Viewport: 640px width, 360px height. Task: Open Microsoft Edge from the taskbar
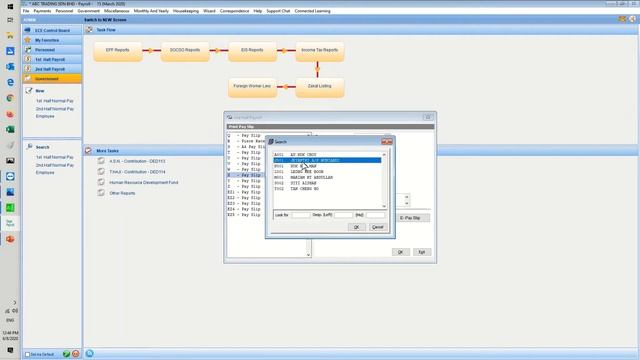10,82
